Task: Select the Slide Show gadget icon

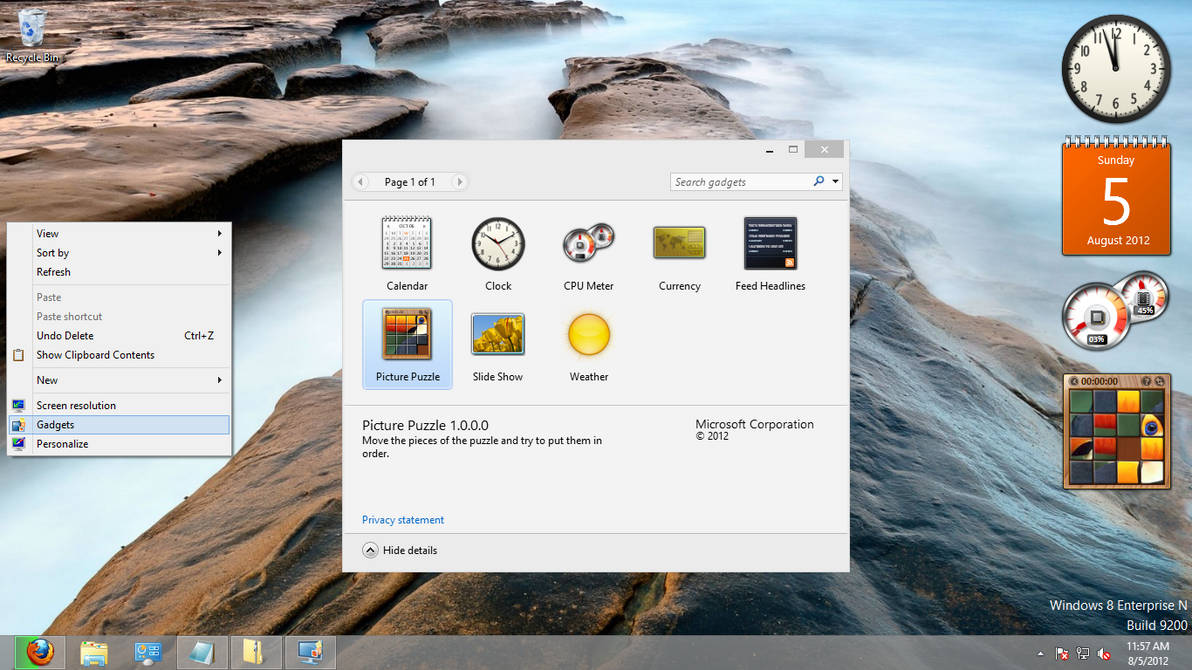Action: coord(498,334)
